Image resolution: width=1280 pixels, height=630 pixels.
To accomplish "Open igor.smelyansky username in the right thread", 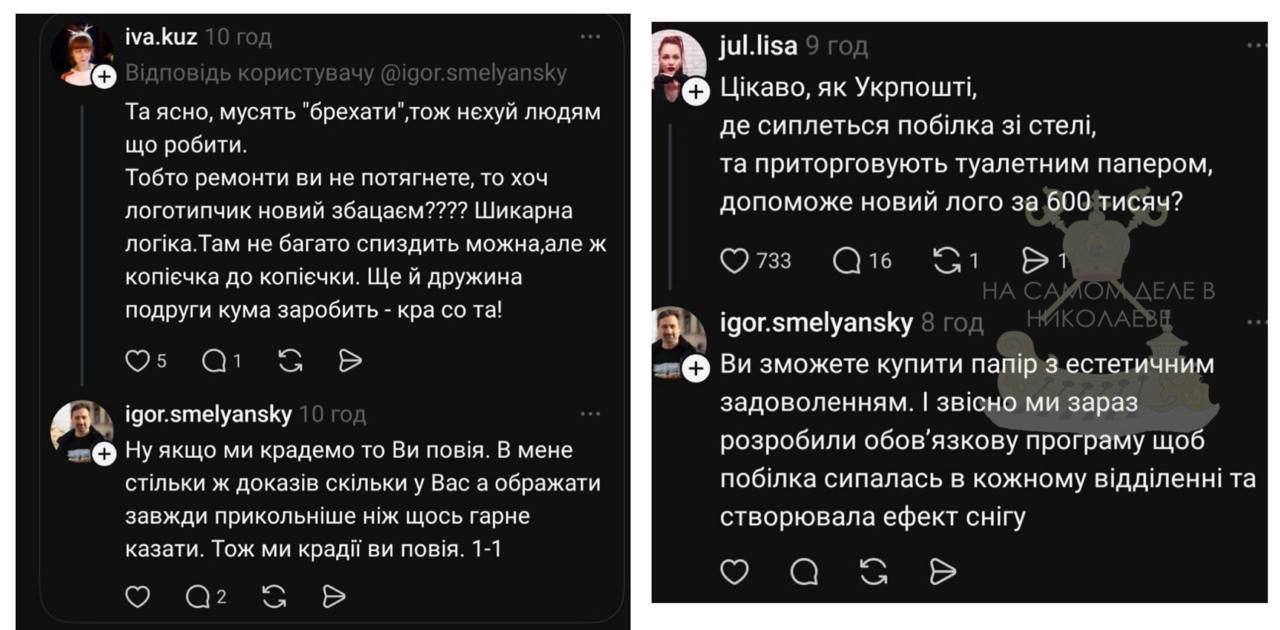I will (x=816, y=322).
